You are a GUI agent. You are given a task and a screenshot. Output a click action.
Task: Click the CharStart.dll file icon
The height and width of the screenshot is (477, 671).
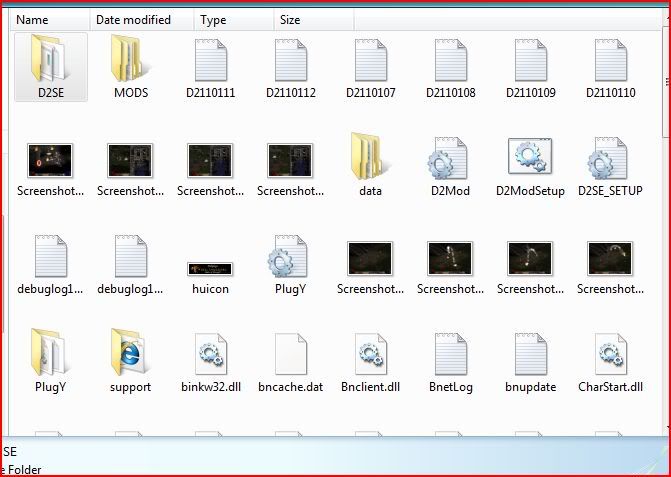610,354
